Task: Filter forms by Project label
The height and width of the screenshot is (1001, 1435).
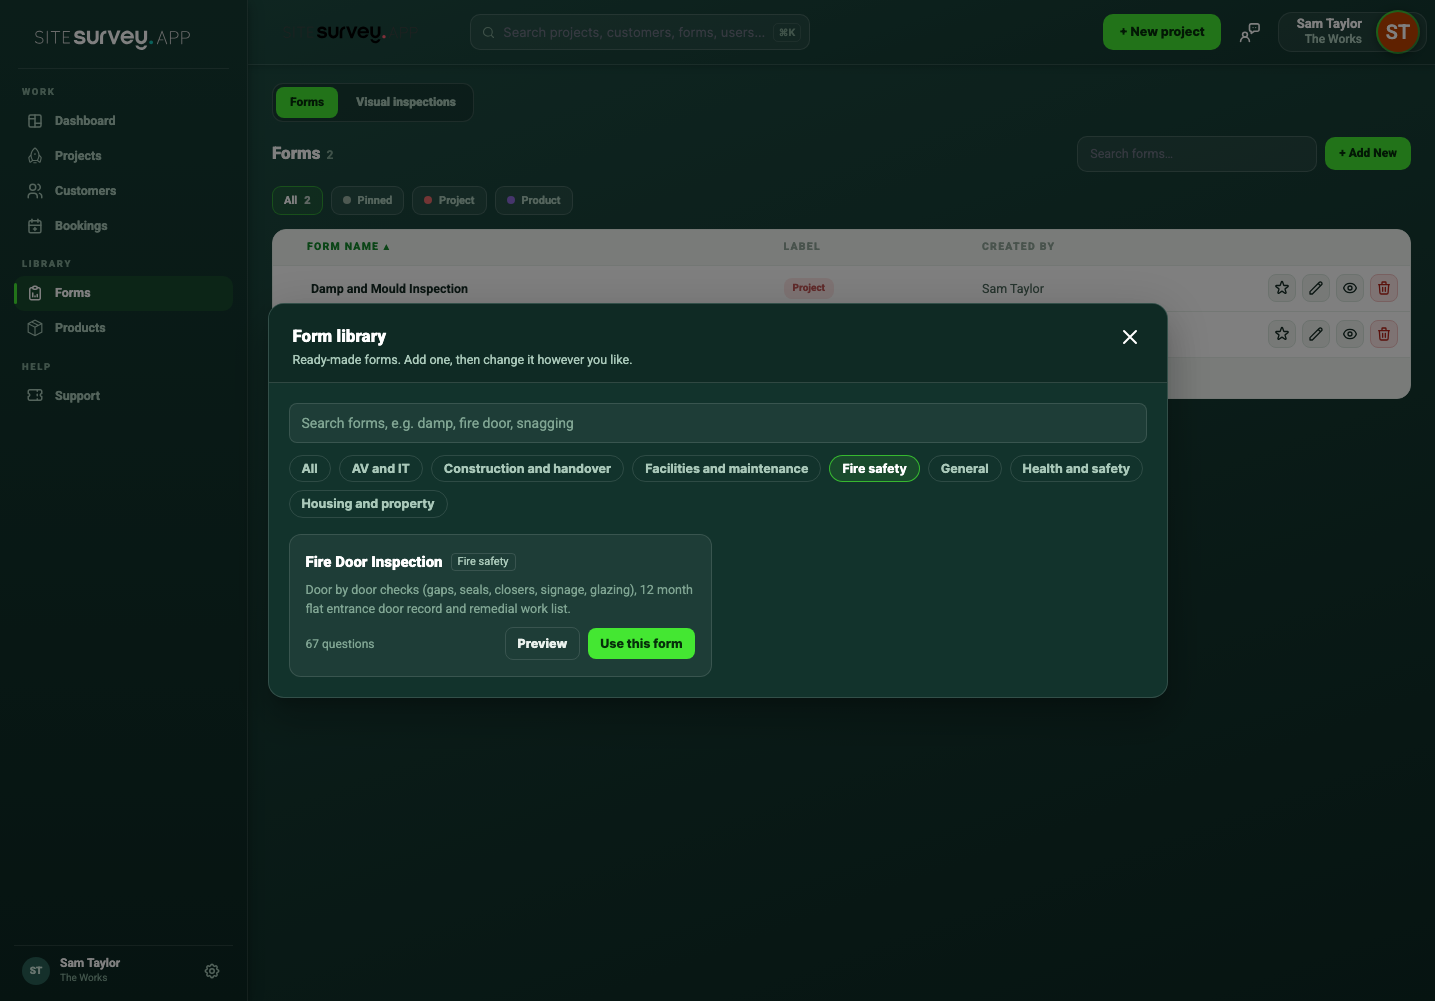Action: (449, 200)
